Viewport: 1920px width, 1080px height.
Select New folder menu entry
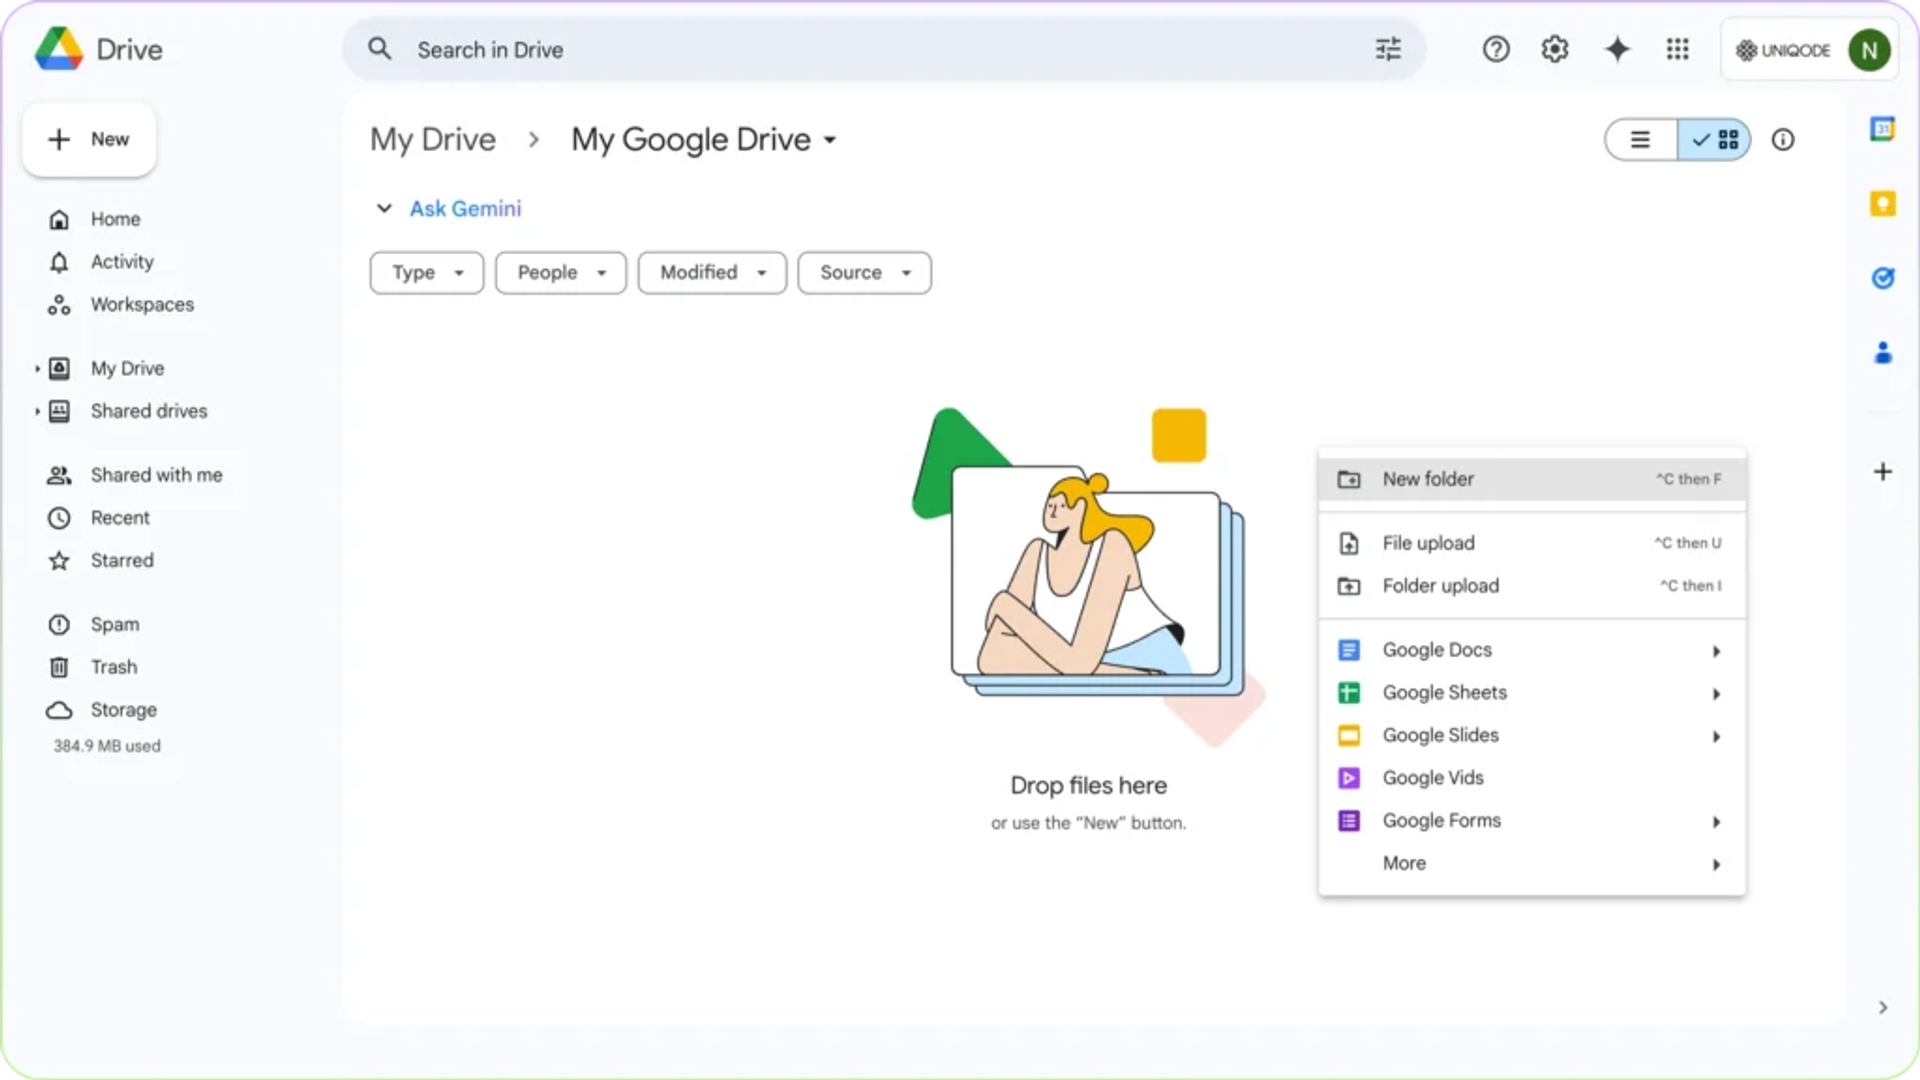pyautogui.click(x=1532, y=479)
